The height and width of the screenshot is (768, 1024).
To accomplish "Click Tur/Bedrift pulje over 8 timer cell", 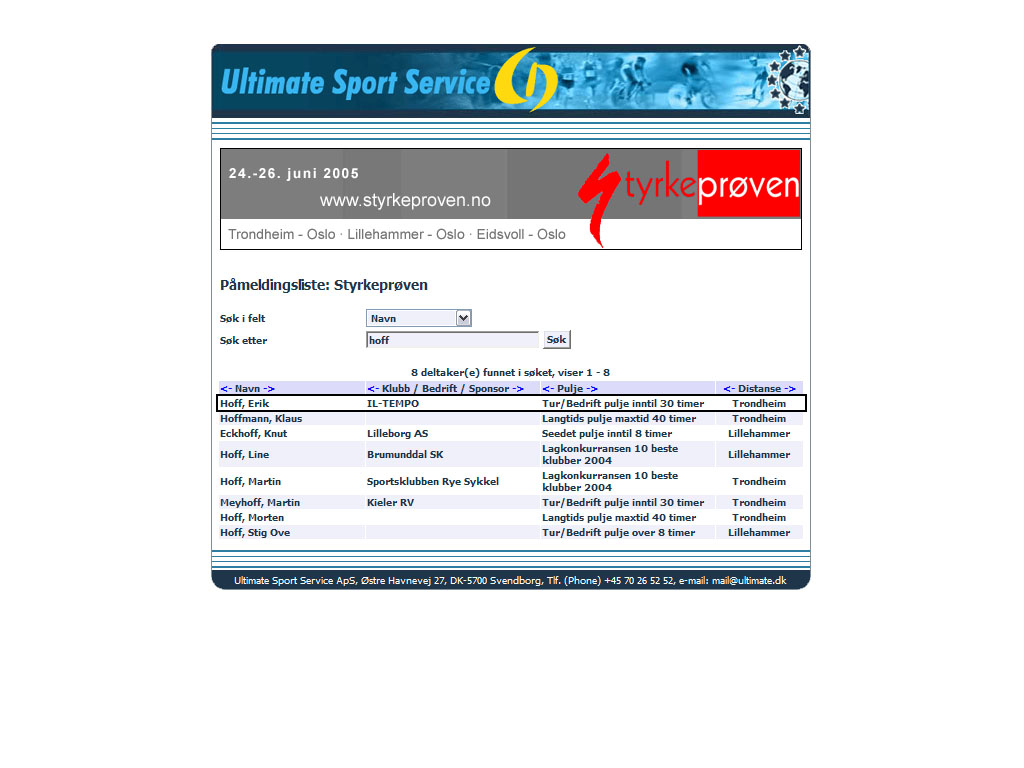I will tap(618, 532).
